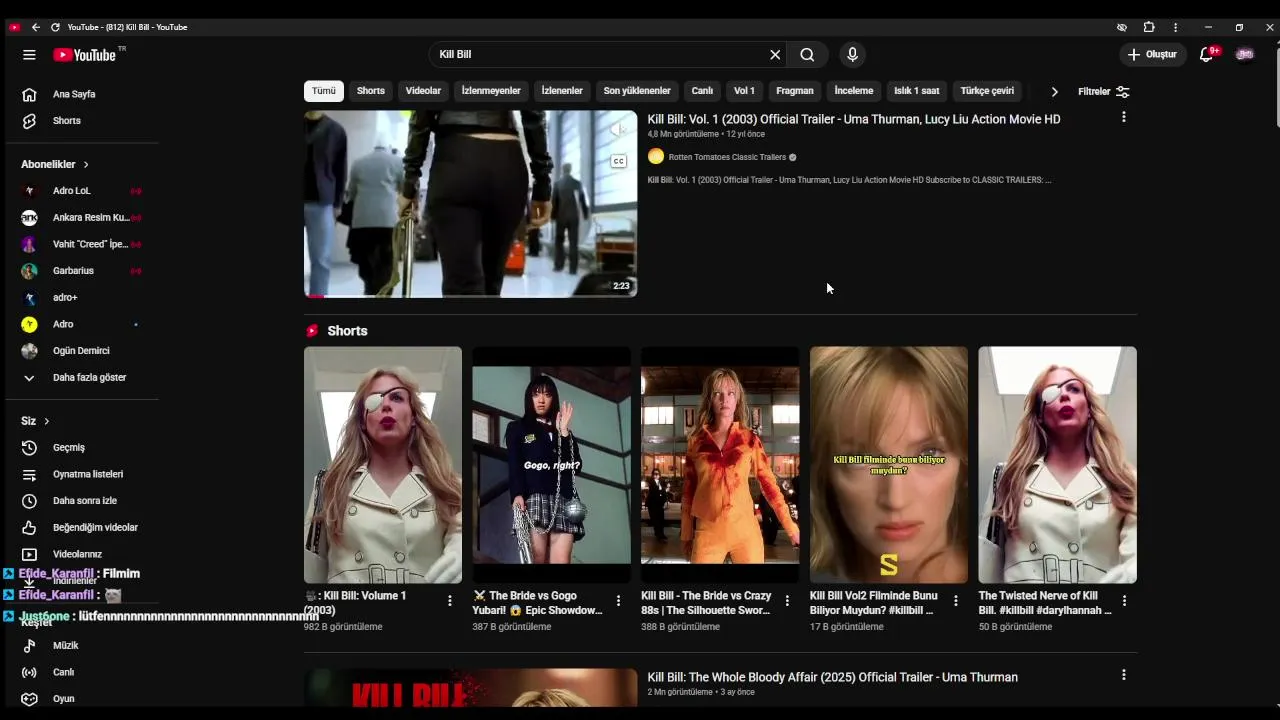Play the Twisted Nerve of Kill Bill short
Viewport: 1280px width, 720px height.
click(1057, 465)
